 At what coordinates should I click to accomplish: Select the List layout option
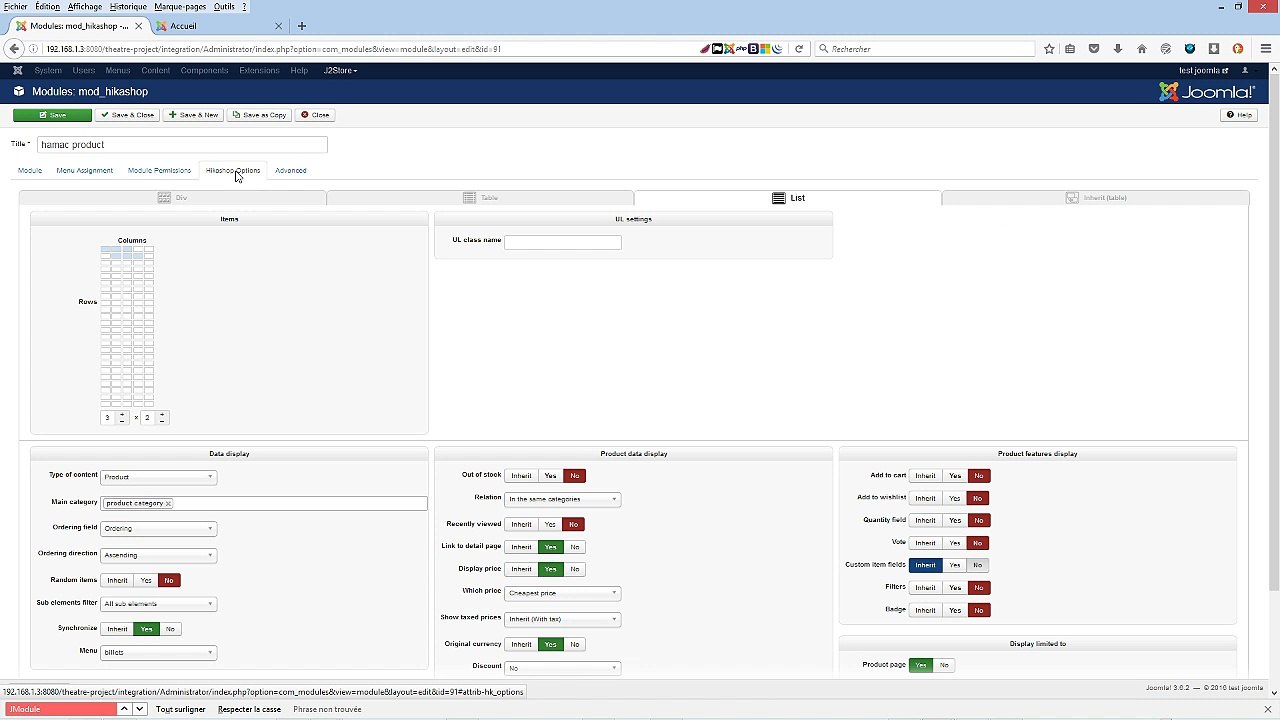[x=788, y=198]
